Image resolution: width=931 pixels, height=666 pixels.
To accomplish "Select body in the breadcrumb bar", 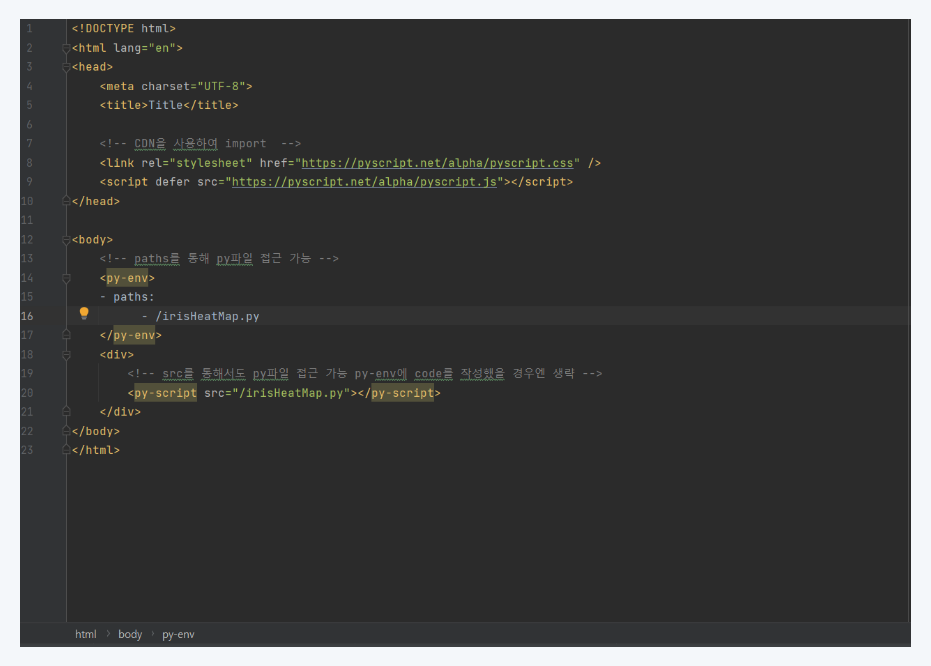I will 130,634.
